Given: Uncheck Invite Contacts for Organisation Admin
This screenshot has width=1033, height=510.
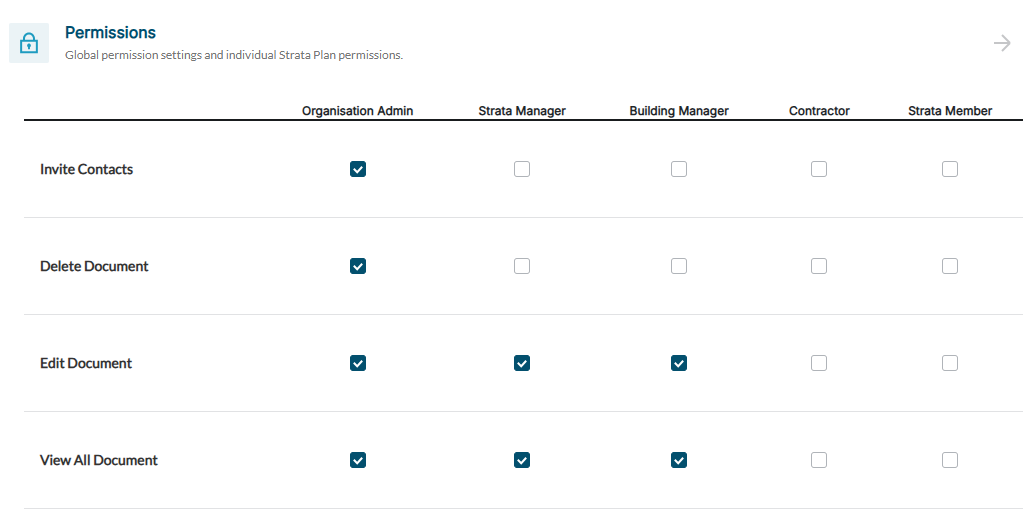Looking at the screenshot, I should (358, 169).
